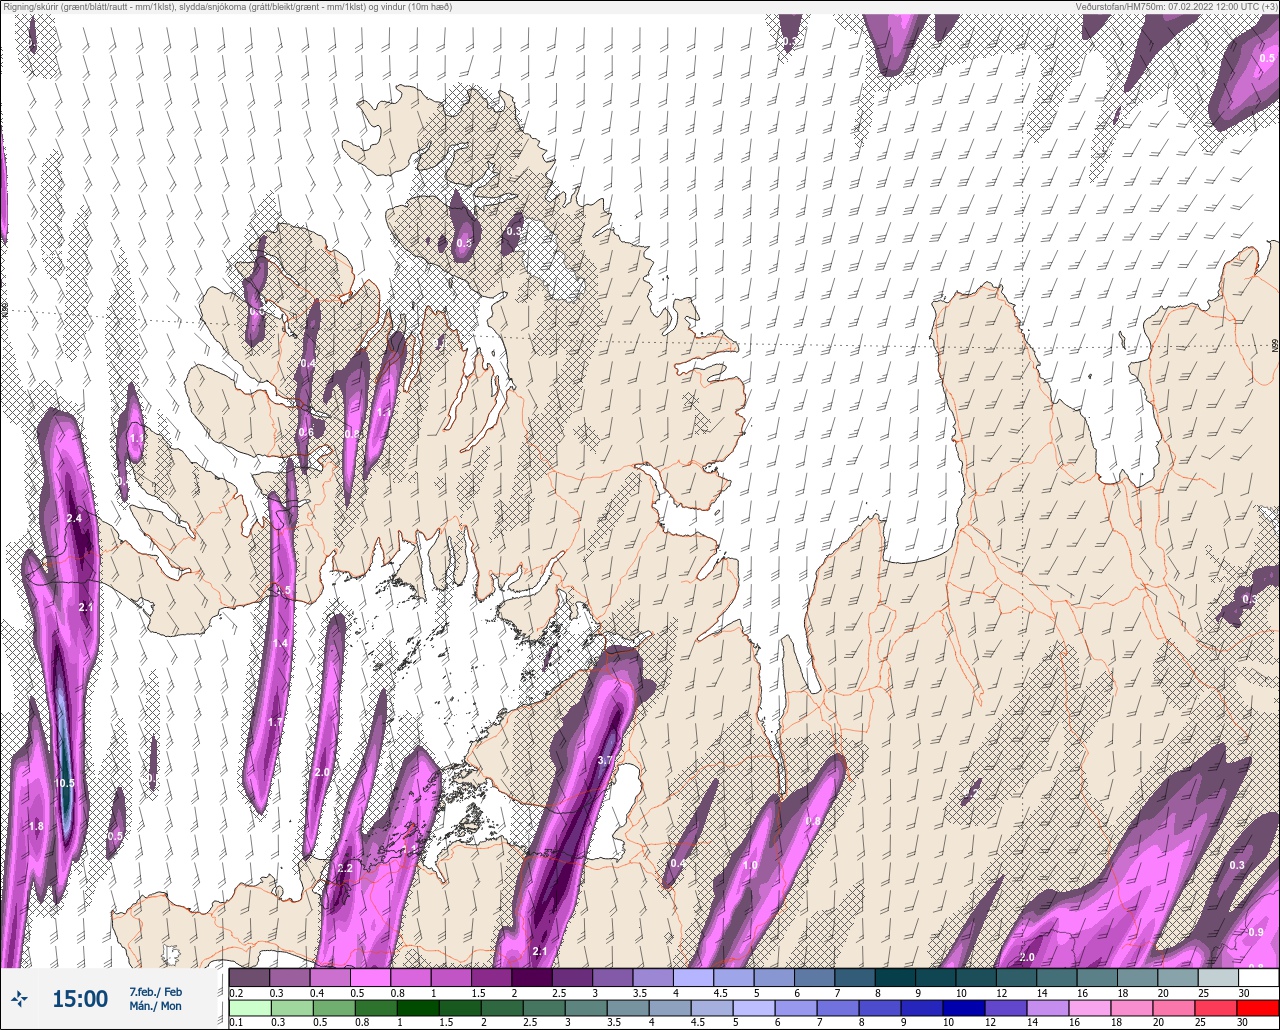The width and height of the screenshot is (1280, 1030).
Task: Click the four-point compass logo beside 15:00
Action: (19, 998)
